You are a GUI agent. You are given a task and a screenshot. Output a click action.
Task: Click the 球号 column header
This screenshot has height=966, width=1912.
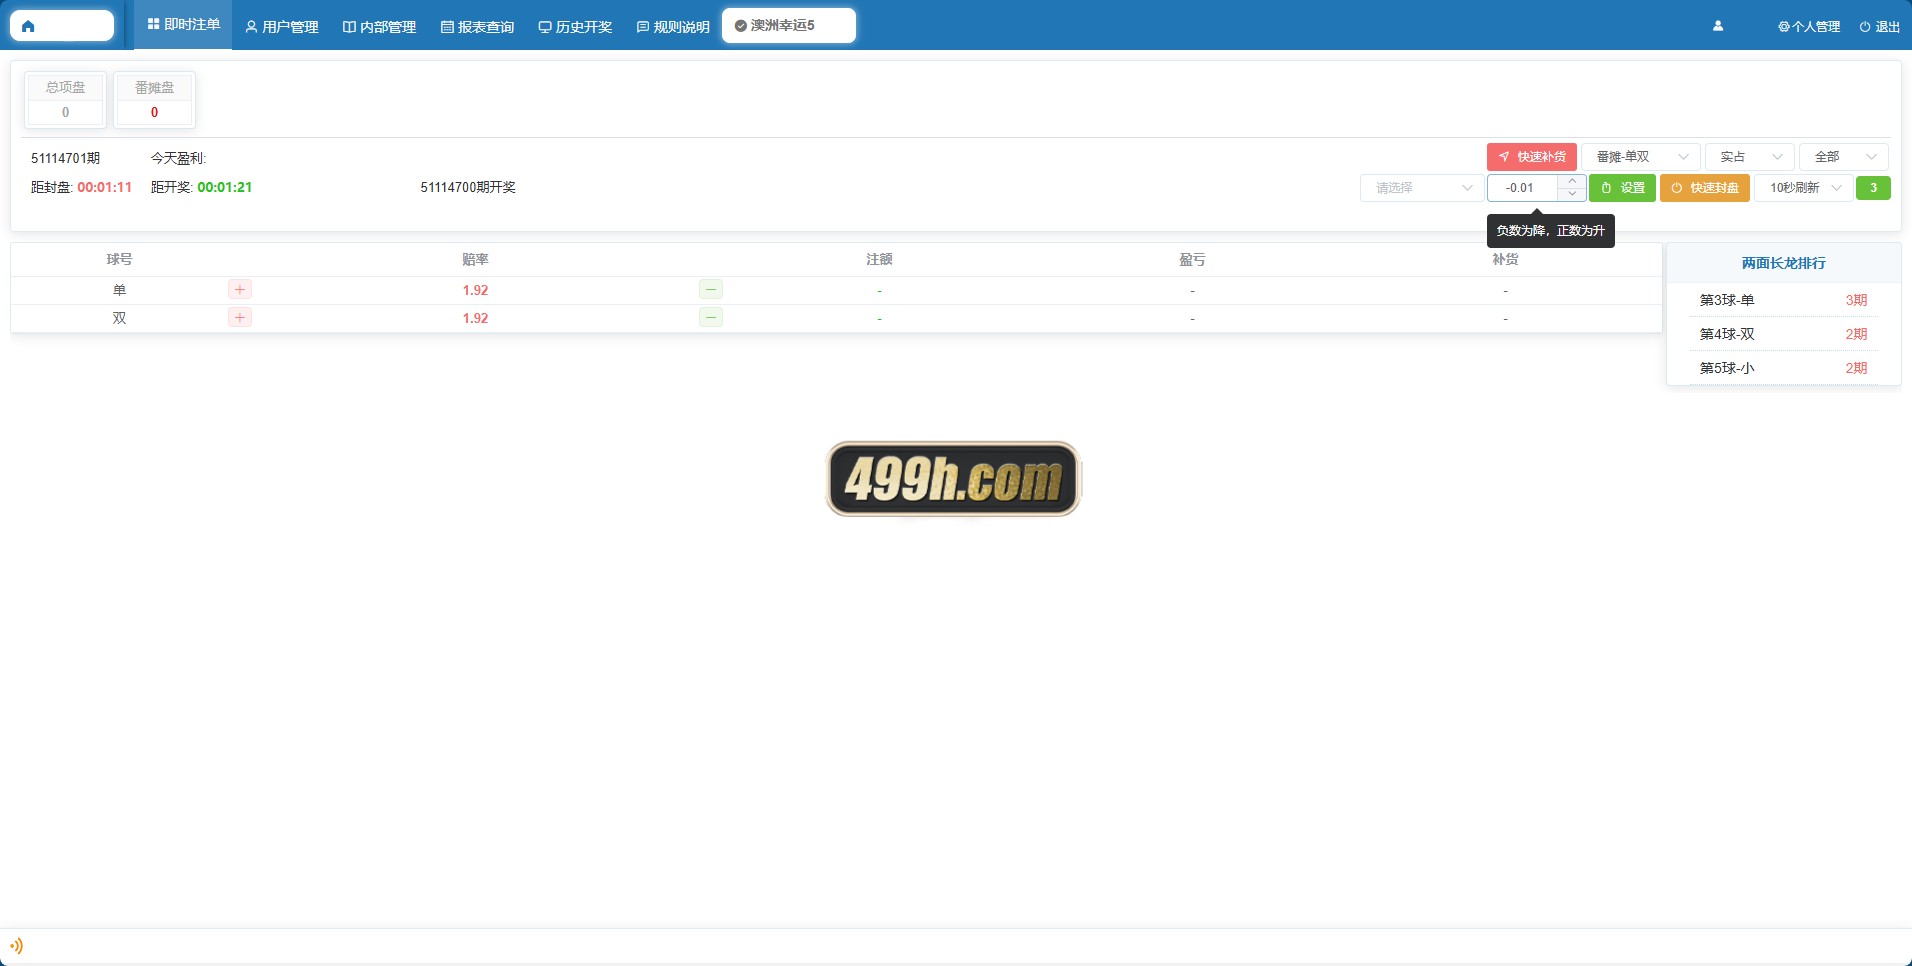(x=119, y=260)
